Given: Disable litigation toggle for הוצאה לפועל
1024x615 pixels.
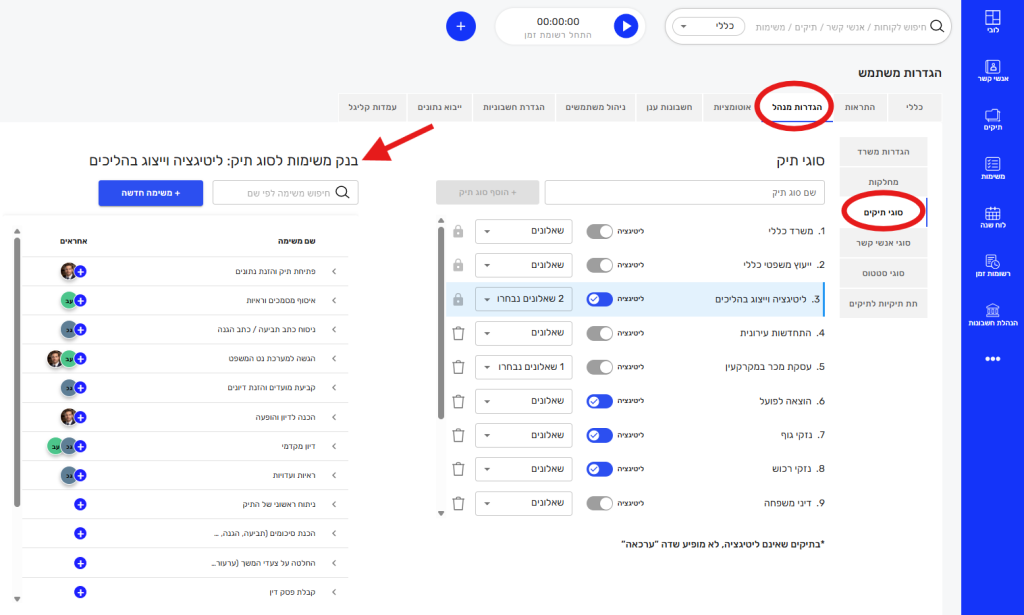Looking at the screenshot, I should tap(599, 401).
